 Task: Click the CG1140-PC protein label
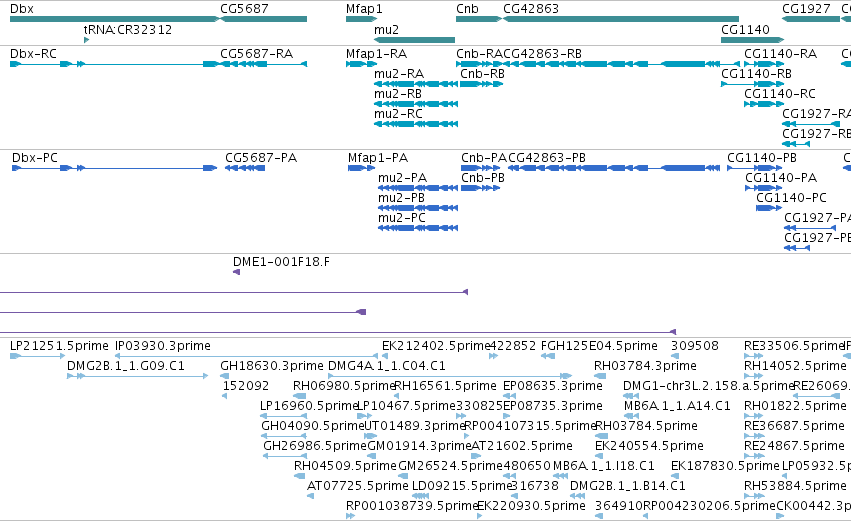click(x=791, y=198)
